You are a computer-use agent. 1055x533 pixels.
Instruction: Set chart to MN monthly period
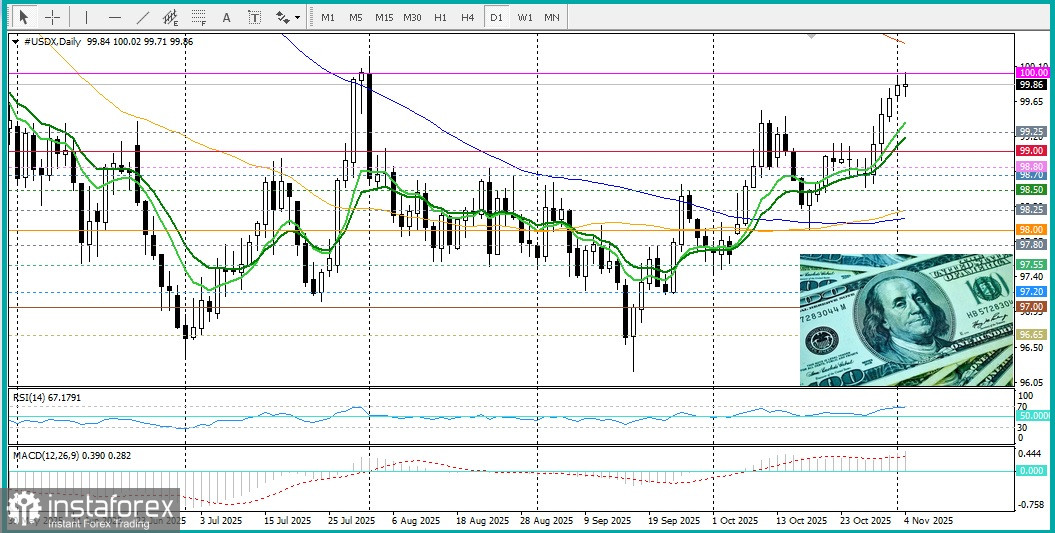[552, 17]
